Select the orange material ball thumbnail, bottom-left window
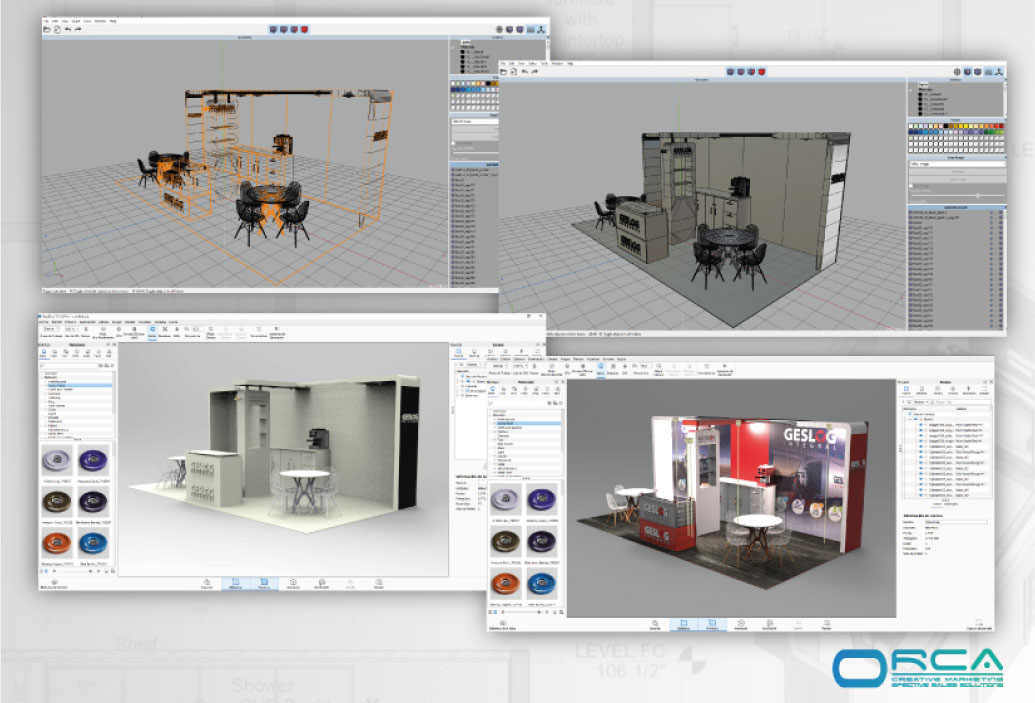This screenshot has width=1035, height=703. pyautogui.click(x=57, y=544)
